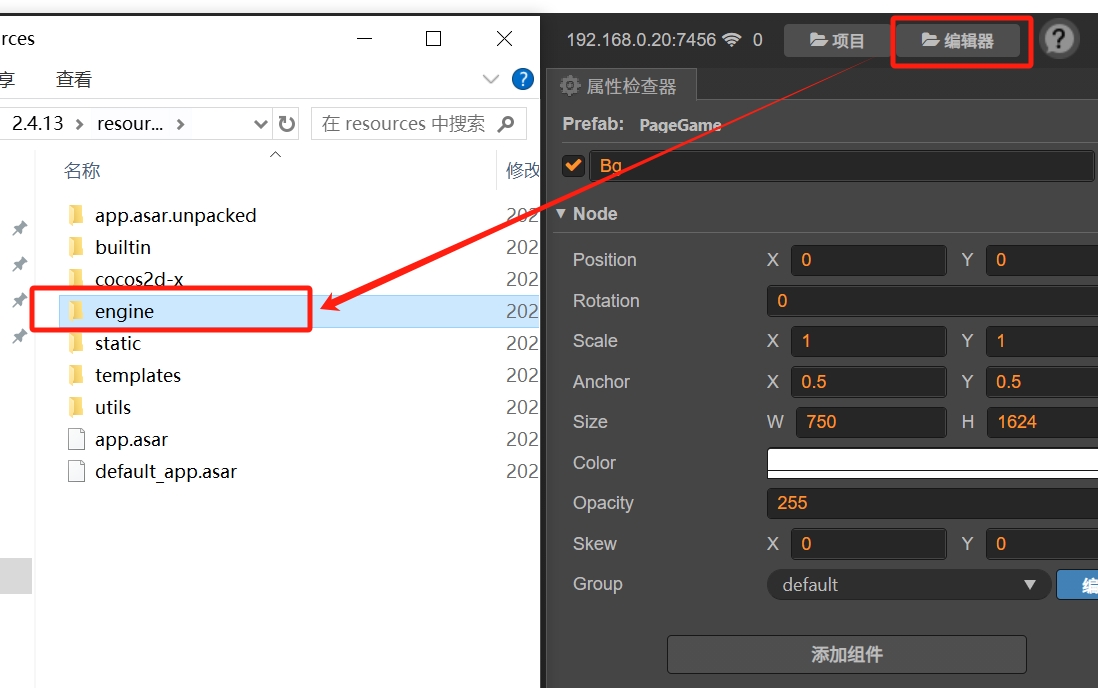Open the 查看 ribbon tab
This screenshot has width=1098, height=688.
pyautogui.click(x=74, y=79)
